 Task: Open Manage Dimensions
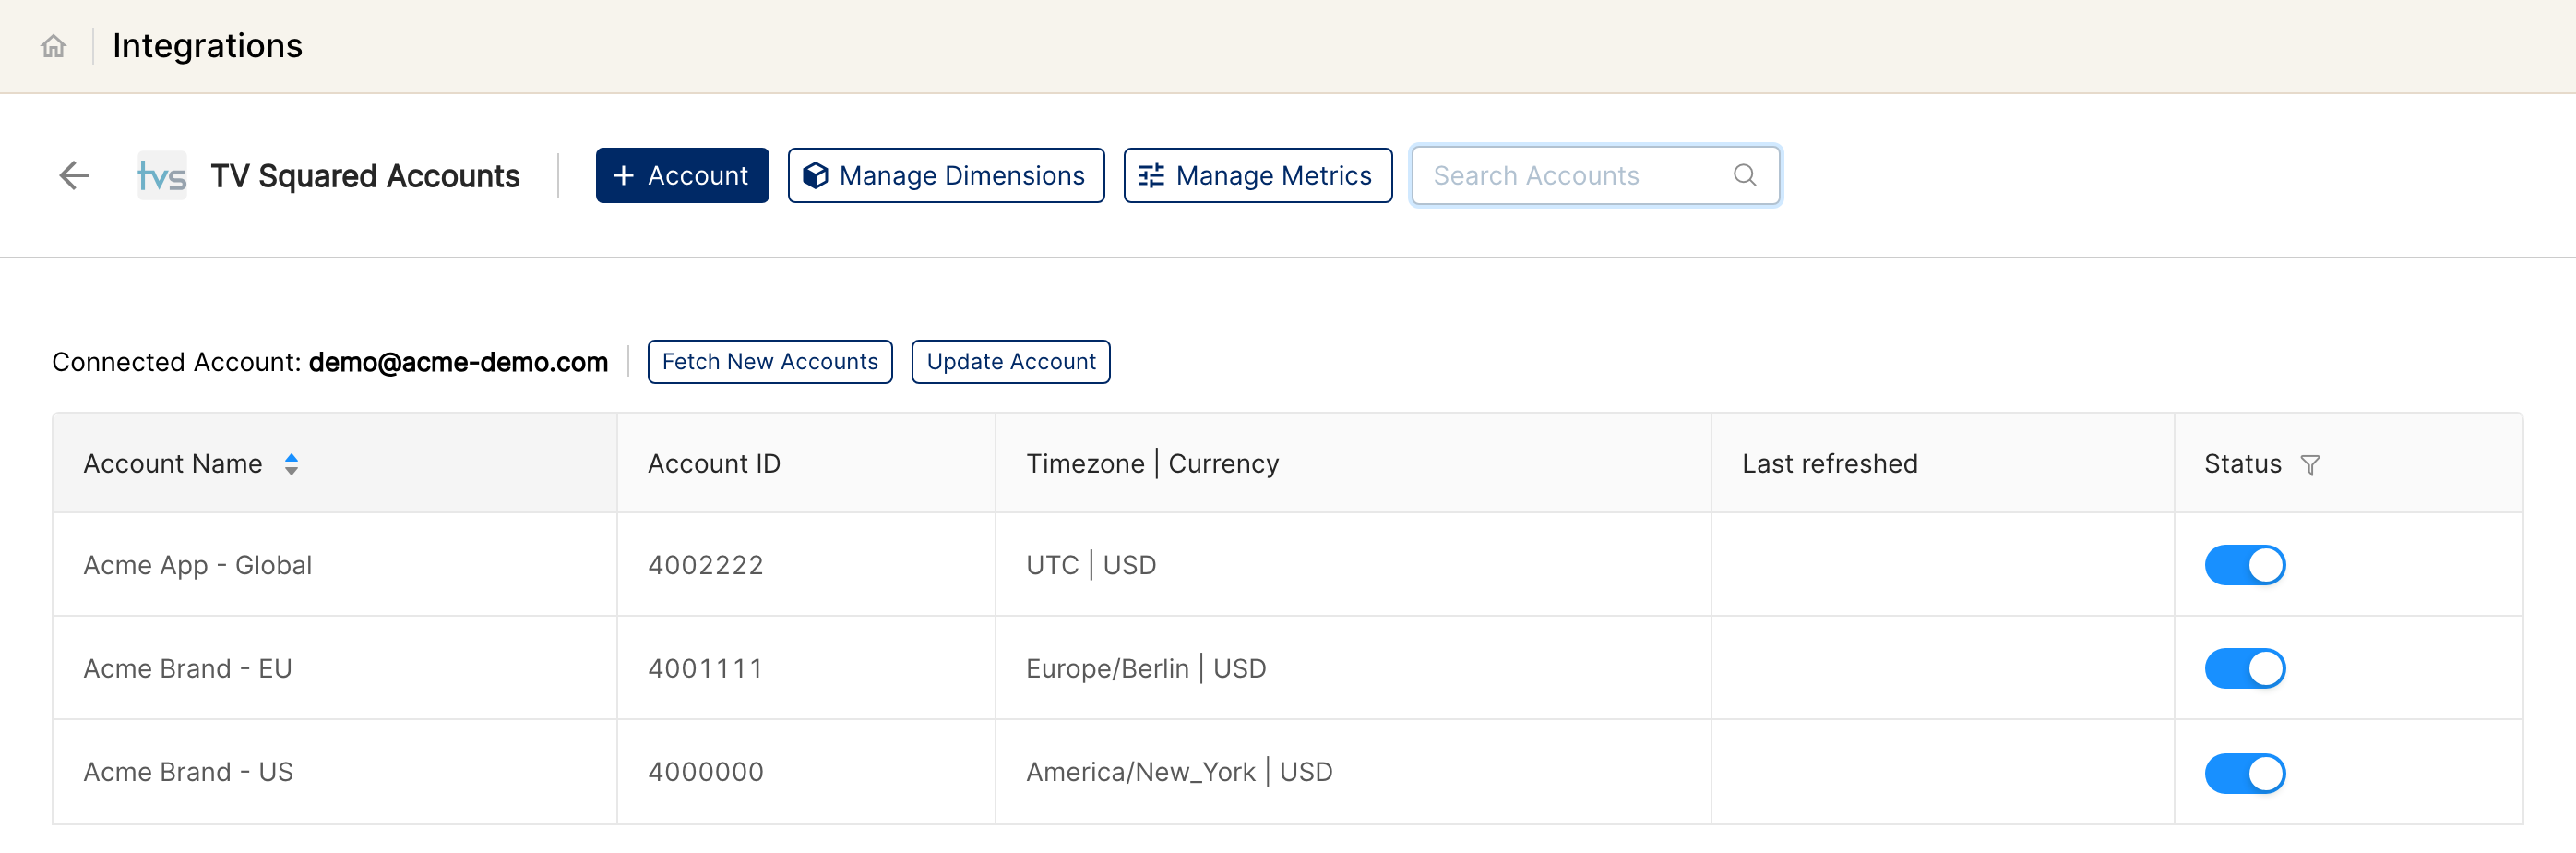coord(946,176)
